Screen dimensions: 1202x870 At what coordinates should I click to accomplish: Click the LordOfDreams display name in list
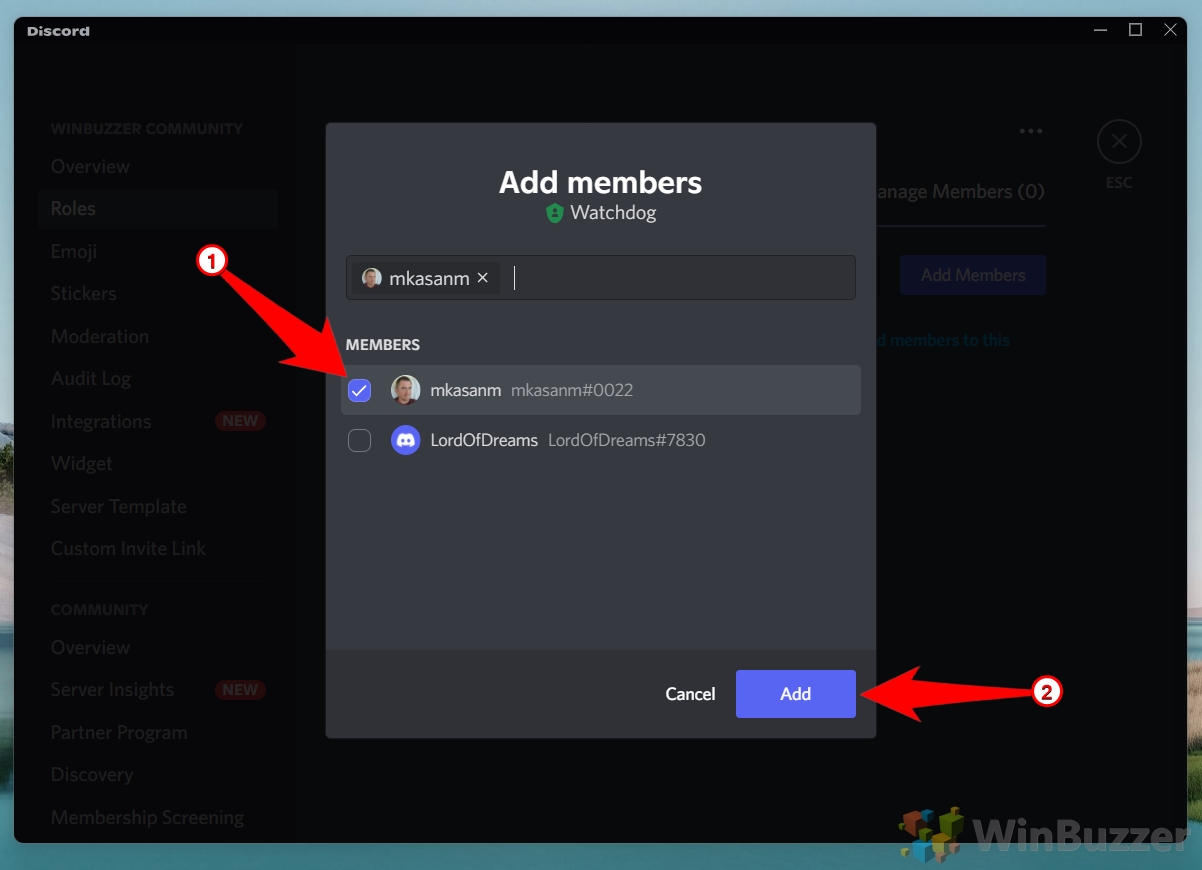(484, 440)
